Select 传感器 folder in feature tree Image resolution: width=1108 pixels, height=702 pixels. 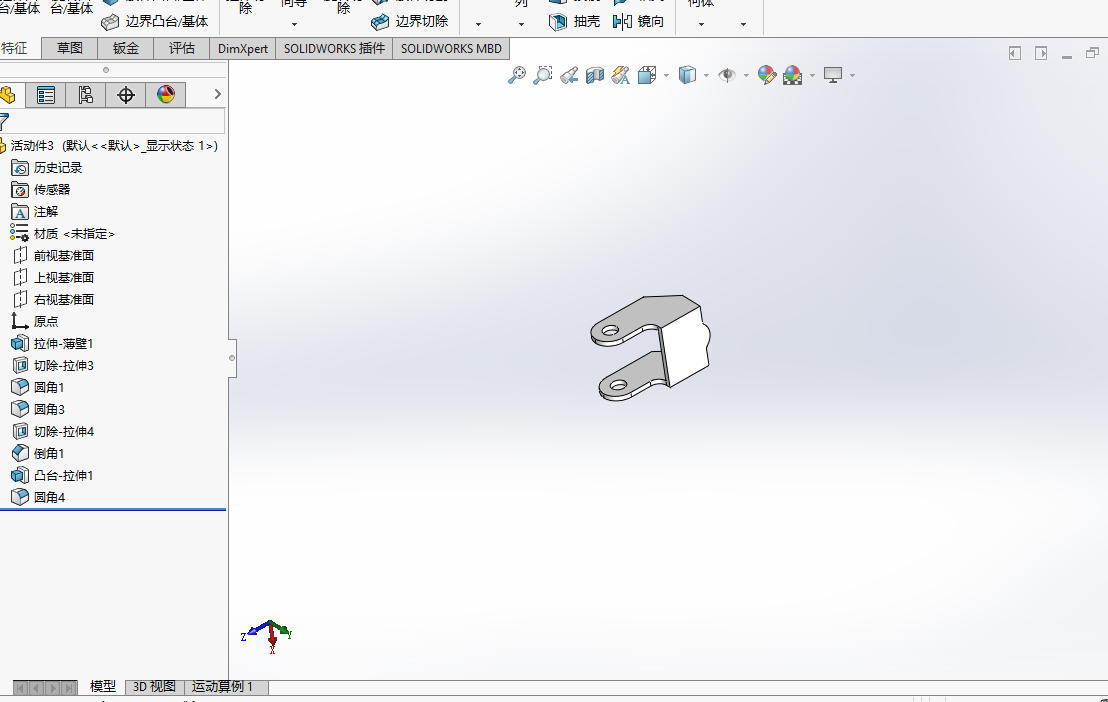tap(41, 189)
